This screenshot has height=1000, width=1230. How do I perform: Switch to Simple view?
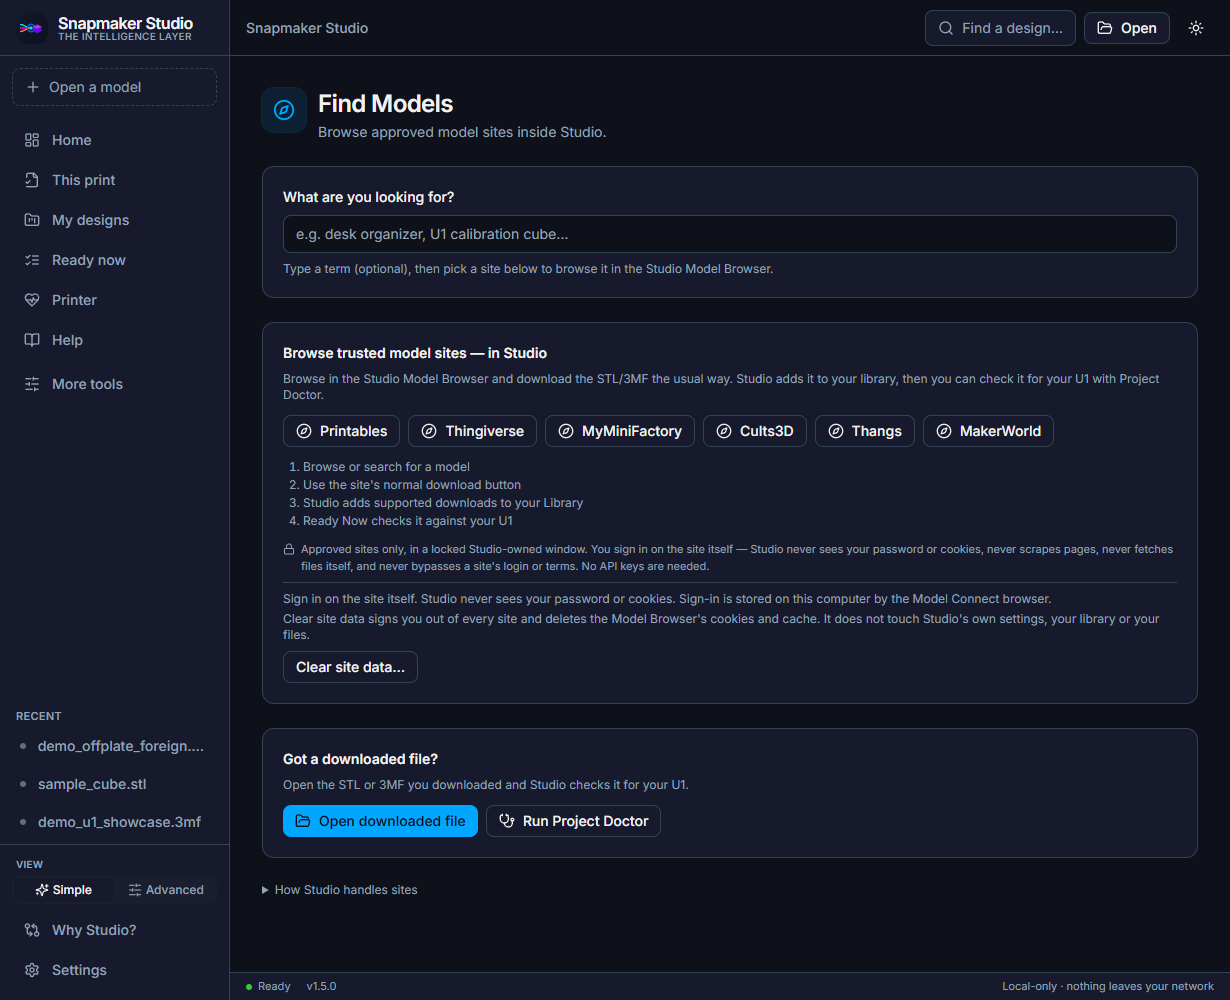[63, 890]
